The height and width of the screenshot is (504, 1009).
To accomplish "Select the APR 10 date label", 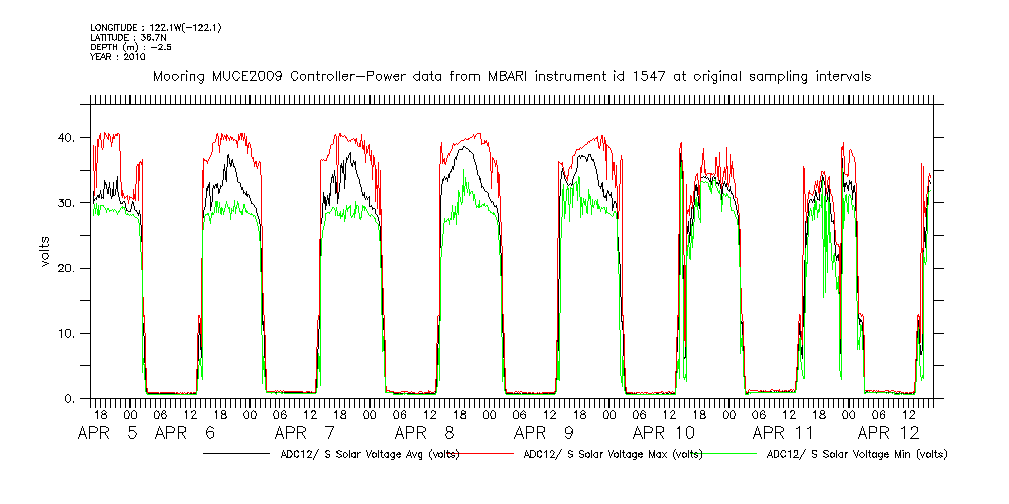I will click(x=665, y=434).
